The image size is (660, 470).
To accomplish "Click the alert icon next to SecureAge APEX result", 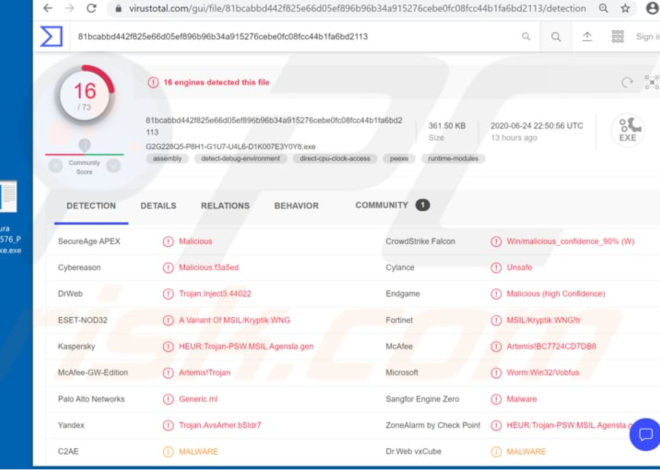I will [x=168, y=242].
